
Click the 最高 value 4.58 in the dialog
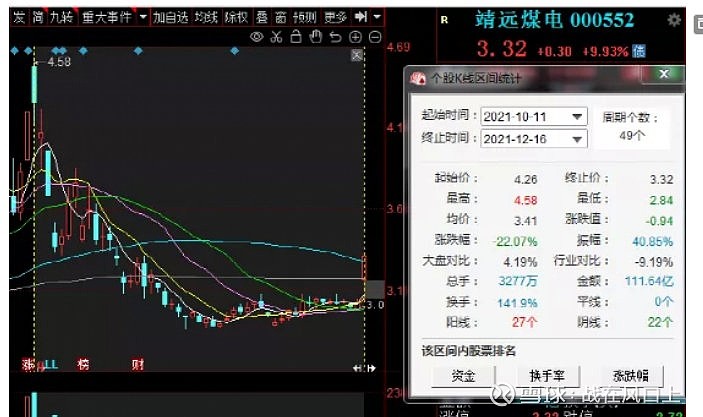pos(525,200)
